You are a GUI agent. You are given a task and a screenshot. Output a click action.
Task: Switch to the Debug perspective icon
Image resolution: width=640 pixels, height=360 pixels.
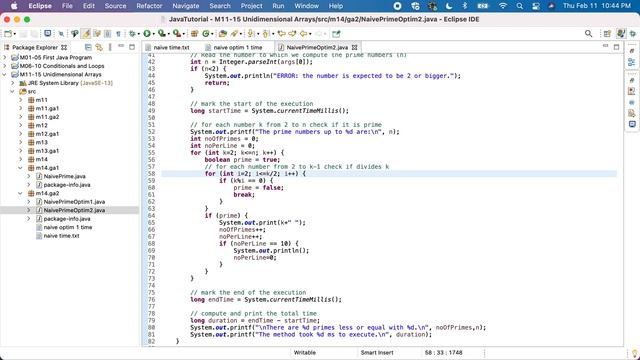tap(633, 34)
